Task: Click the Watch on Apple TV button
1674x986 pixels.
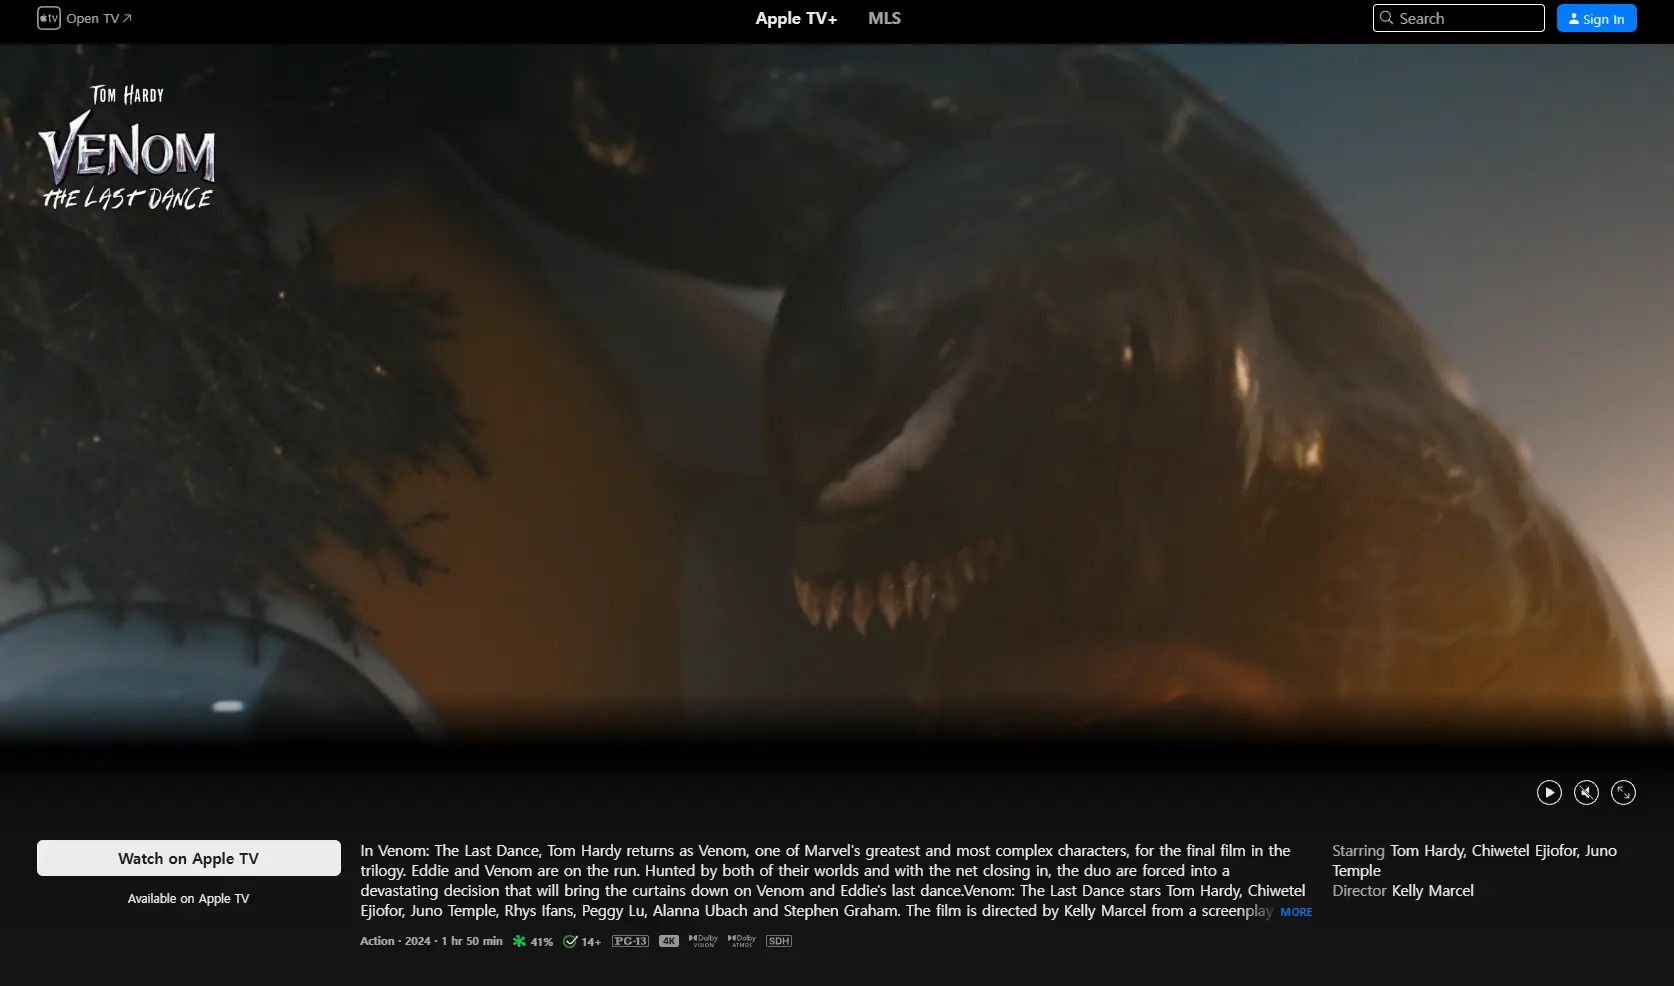Action: [189, 858]
